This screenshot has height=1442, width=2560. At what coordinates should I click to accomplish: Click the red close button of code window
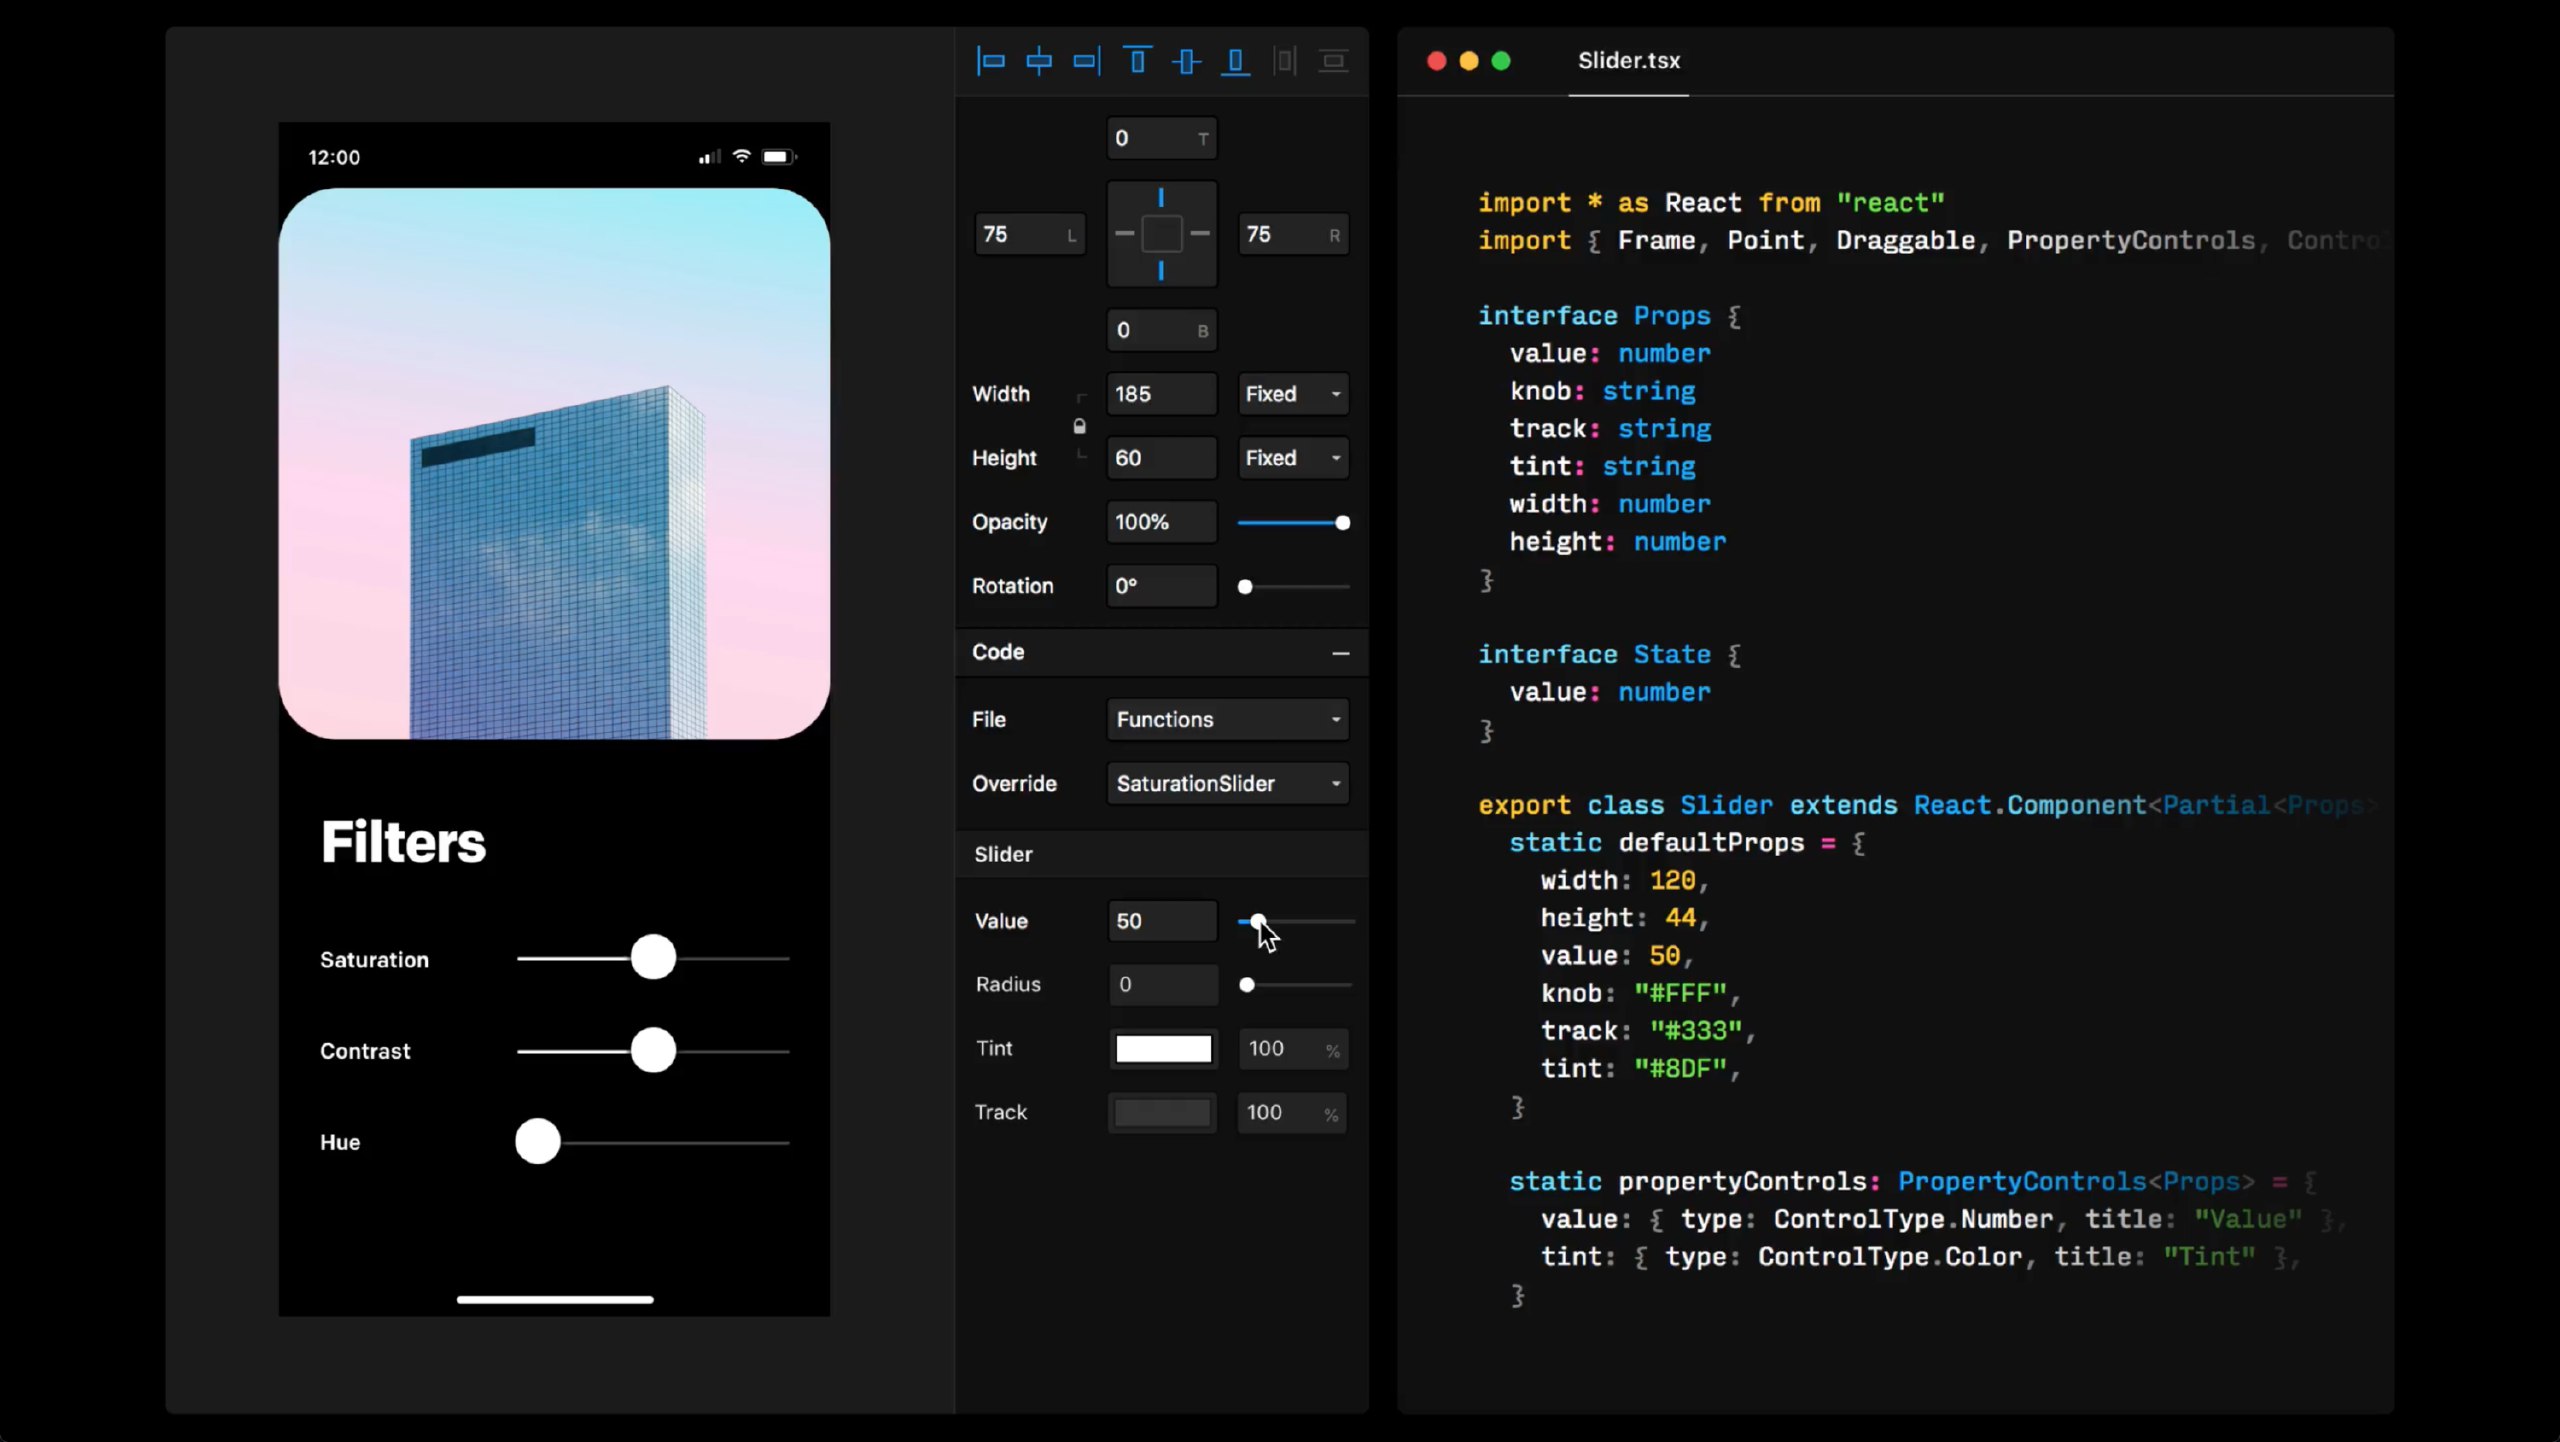coord(1437,61)
